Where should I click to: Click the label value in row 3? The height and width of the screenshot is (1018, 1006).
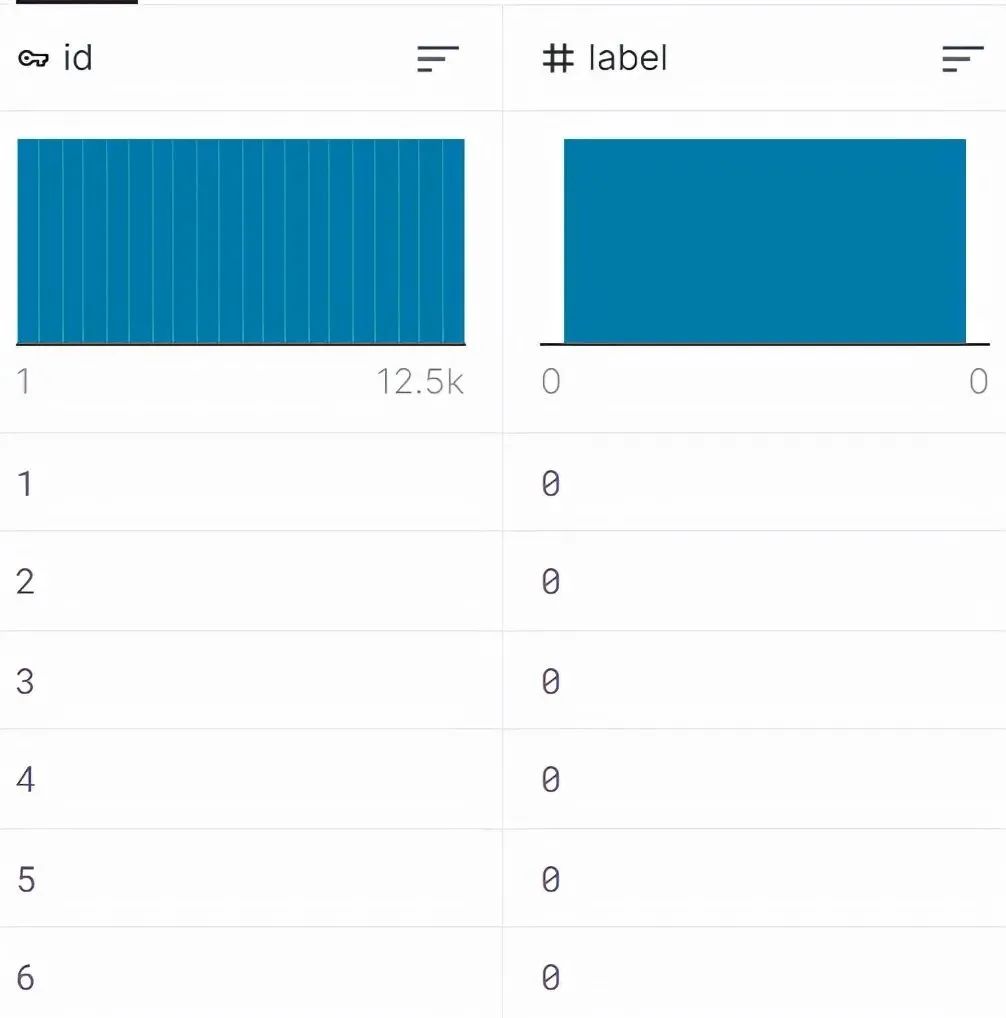(x=551, y=682)
